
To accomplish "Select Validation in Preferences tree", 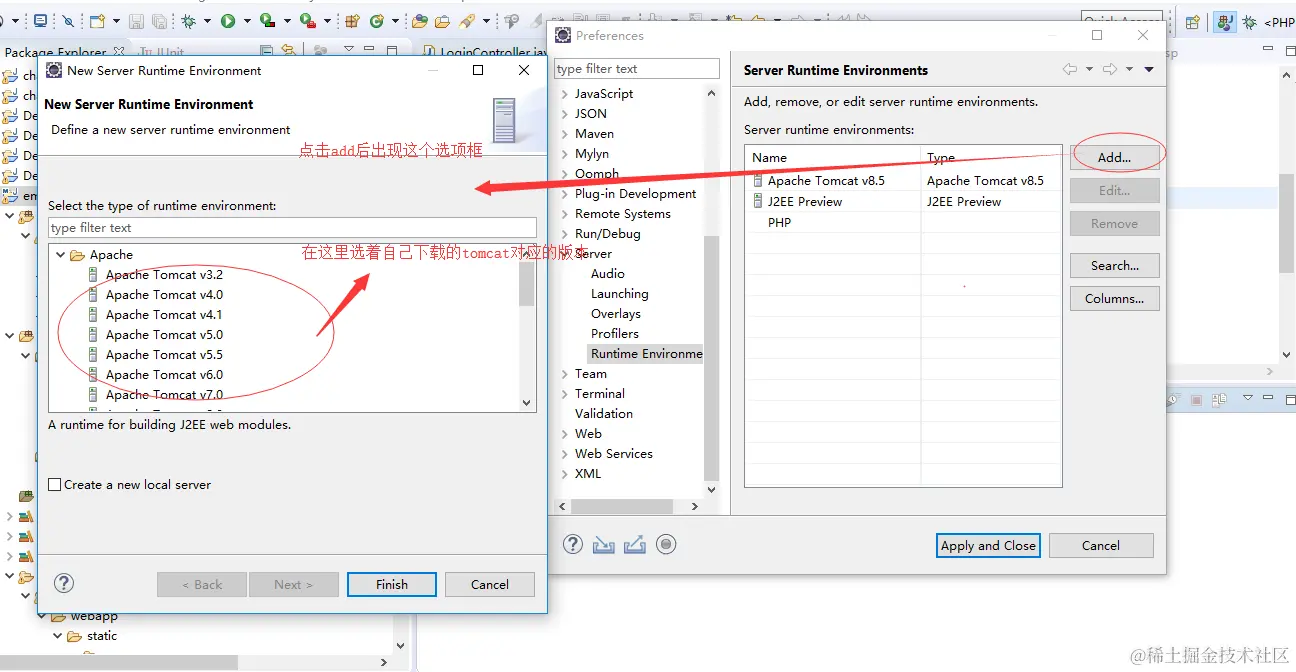I will (x=604, y=414).
